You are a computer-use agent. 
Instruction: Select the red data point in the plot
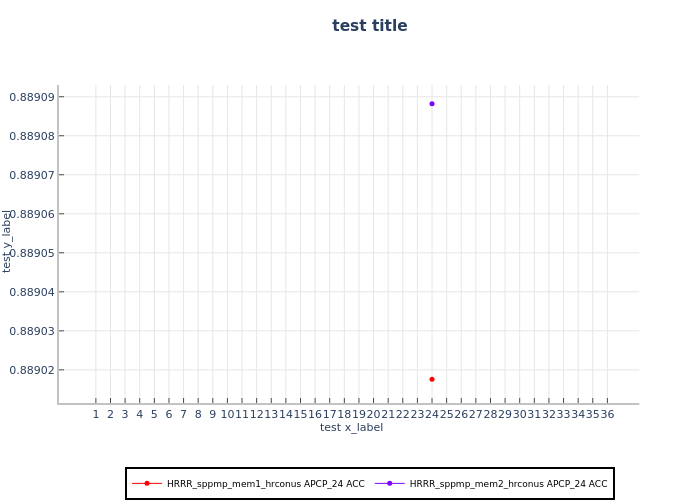click(x=432, y=379)
